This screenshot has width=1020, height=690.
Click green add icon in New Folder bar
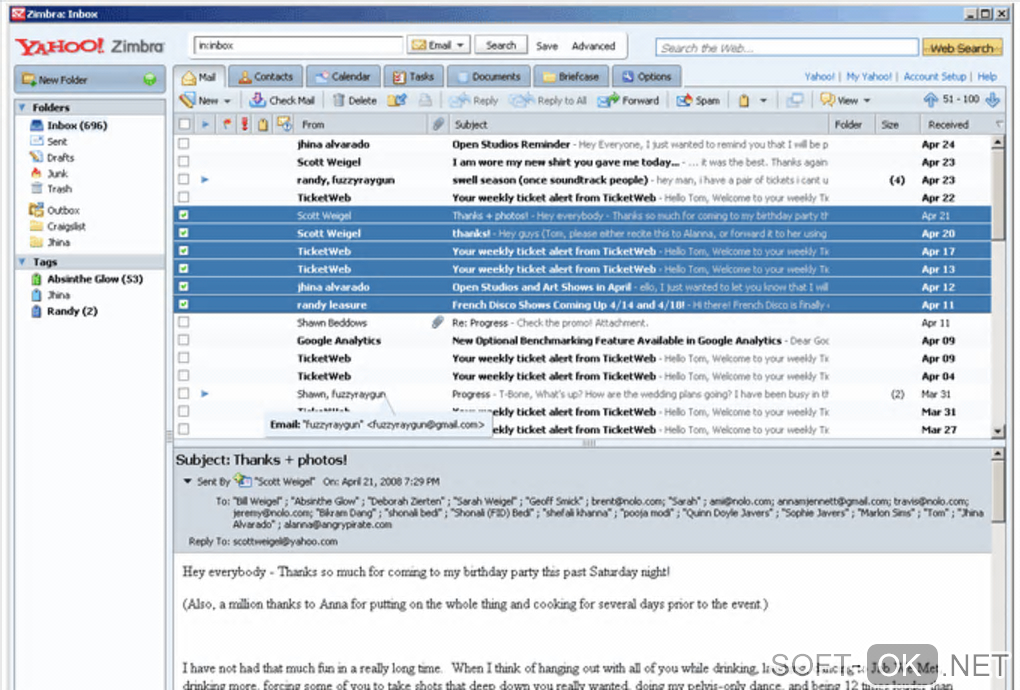point(150,79)
